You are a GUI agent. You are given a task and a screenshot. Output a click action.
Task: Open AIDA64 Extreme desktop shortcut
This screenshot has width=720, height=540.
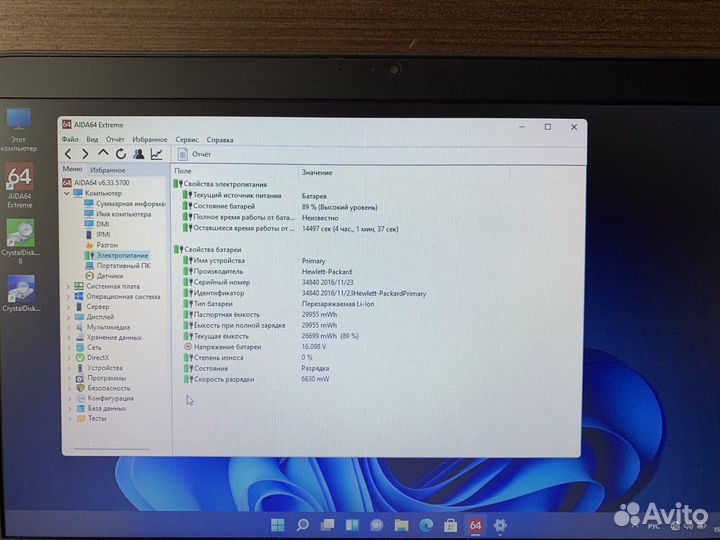pos(19,186)
